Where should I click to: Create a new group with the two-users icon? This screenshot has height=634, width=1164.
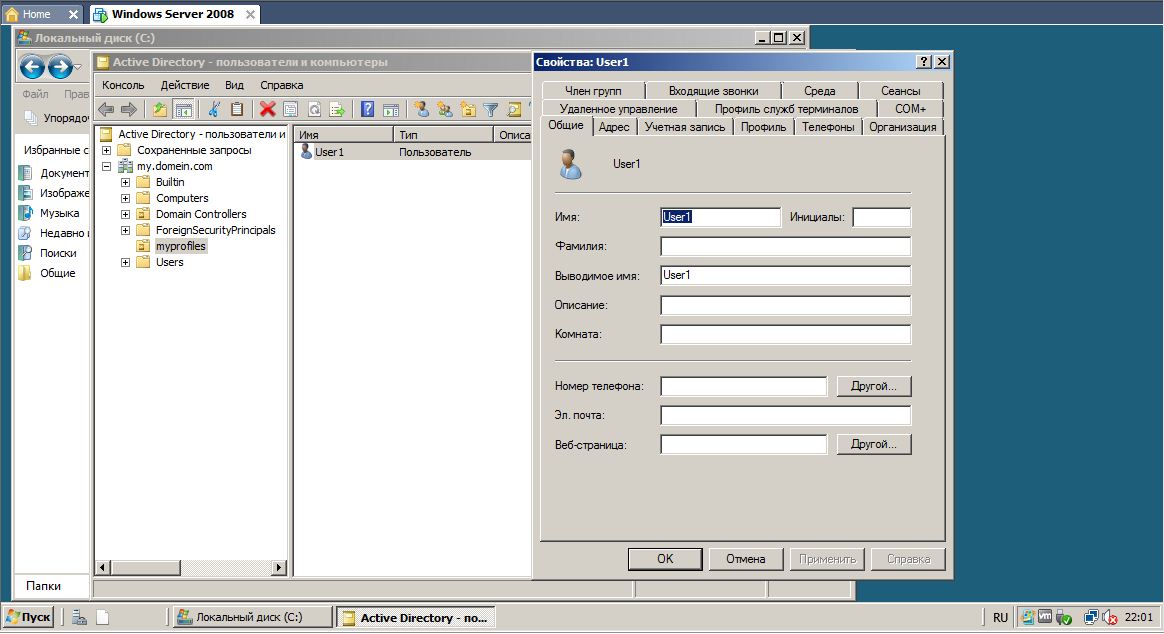coord(445,110)
